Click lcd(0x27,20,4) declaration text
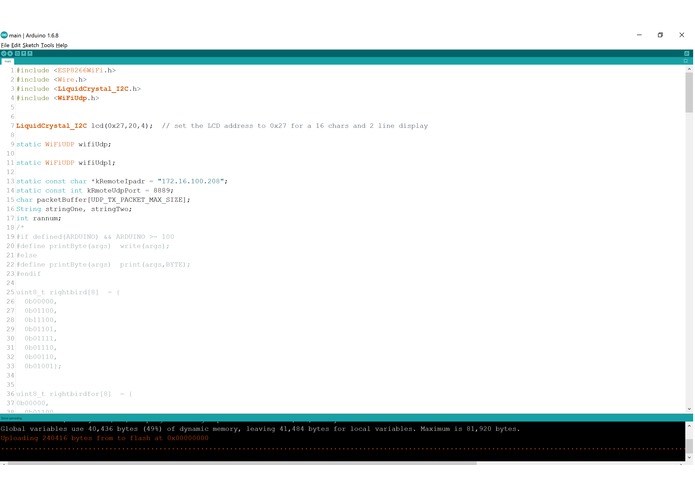The height and width of the screenshot is (494, 695). [x=122, y=126]
